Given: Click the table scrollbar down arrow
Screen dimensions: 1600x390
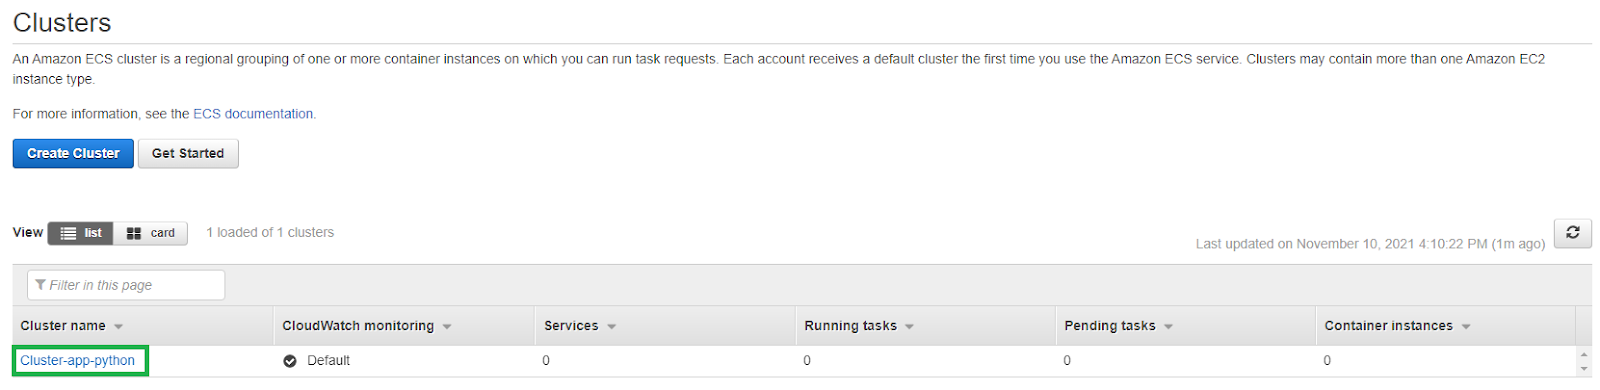Looking at the screenshot, I should tap(1584, 369).
